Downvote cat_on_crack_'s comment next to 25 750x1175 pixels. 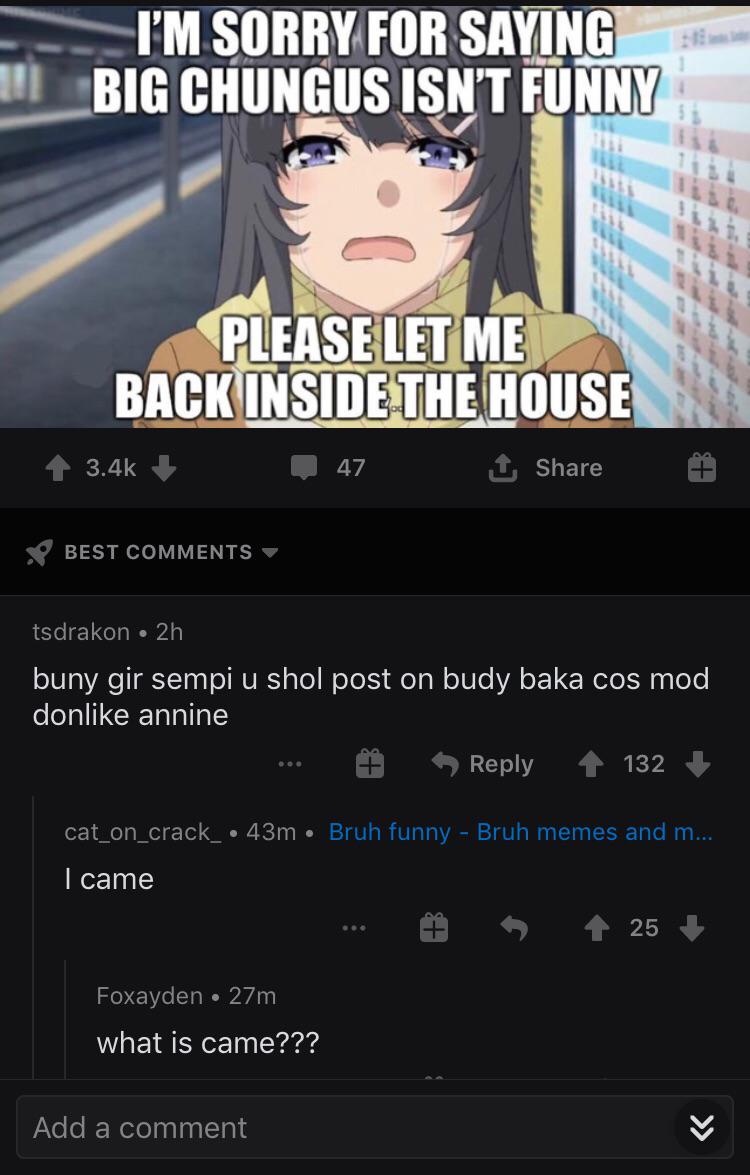point(692,928)
